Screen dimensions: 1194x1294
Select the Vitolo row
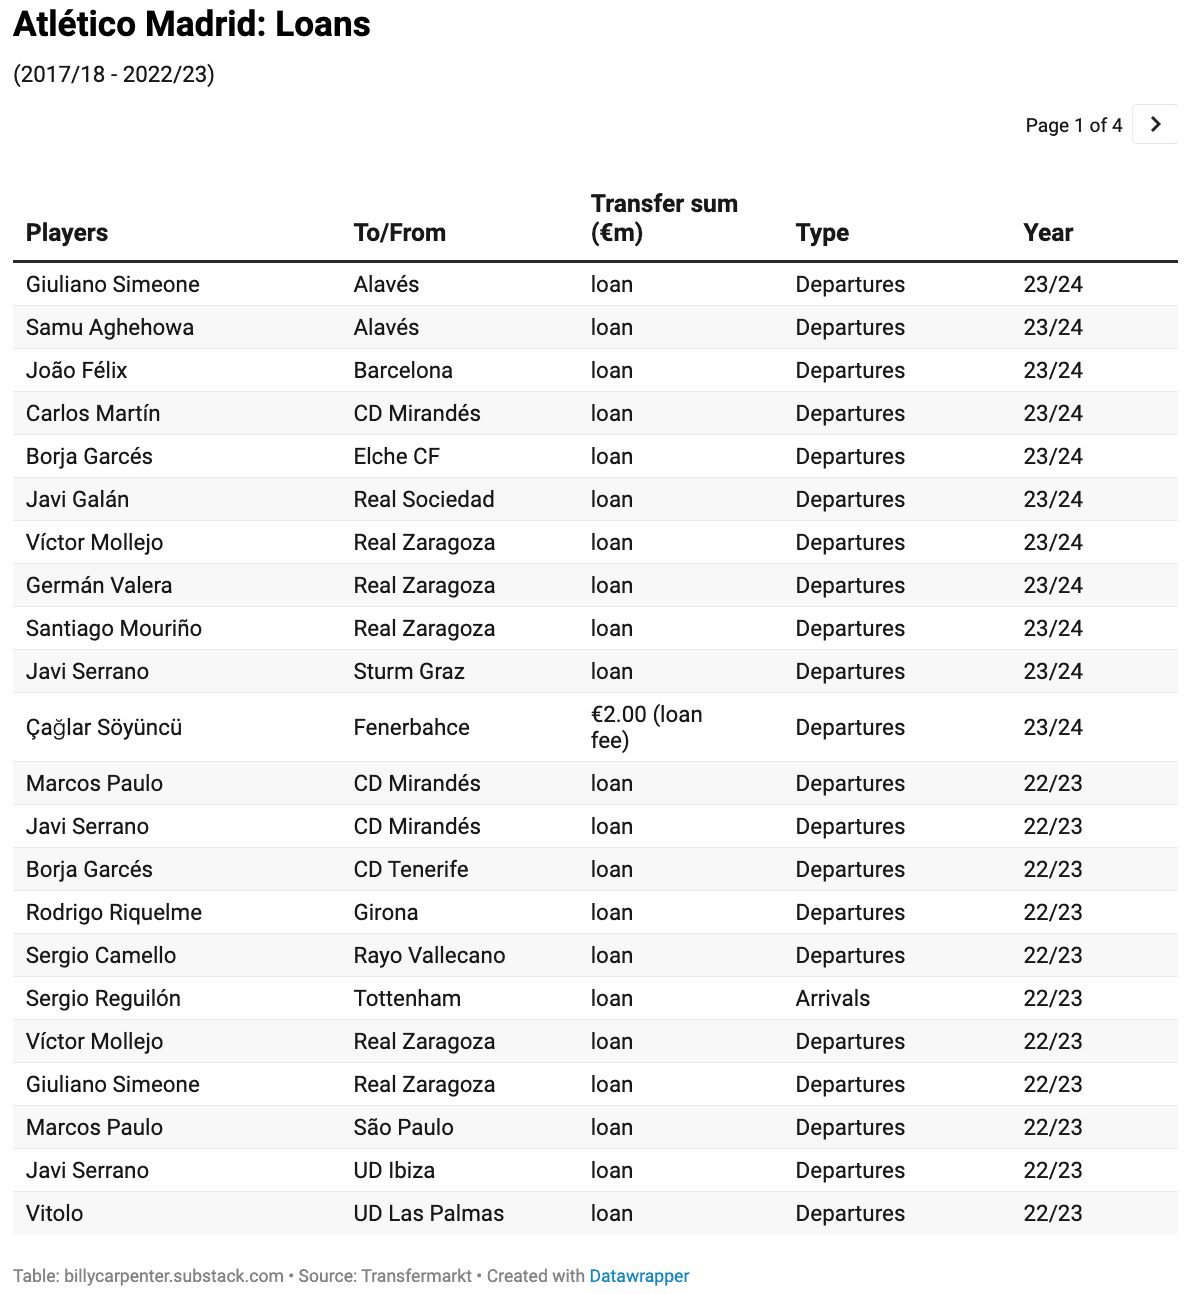click(x=595, y=1213)
